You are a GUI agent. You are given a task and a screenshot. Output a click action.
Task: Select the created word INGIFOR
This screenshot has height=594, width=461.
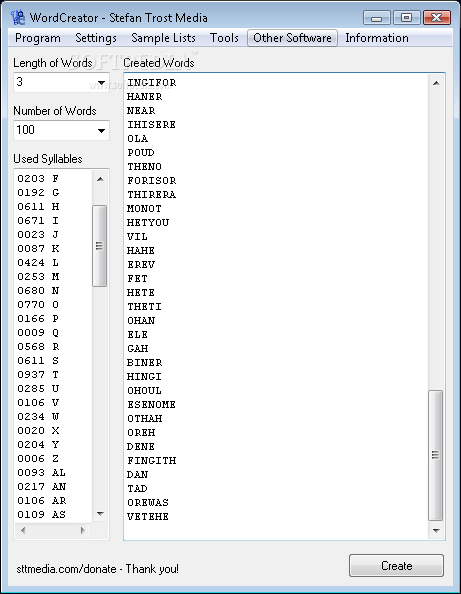pos(152,83)
